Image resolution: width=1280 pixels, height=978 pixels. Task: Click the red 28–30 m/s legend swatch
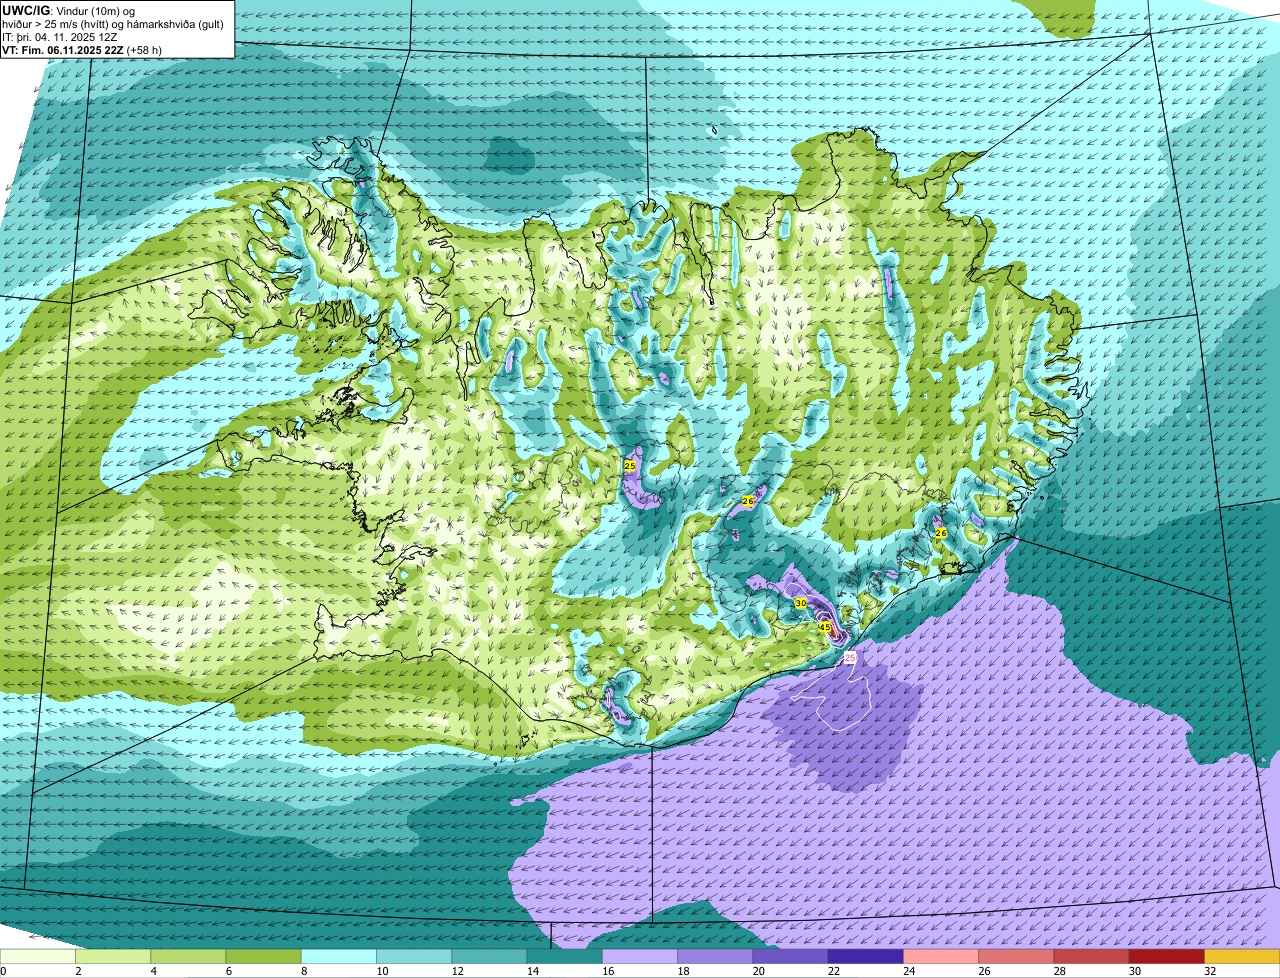tap(1091, 957)
